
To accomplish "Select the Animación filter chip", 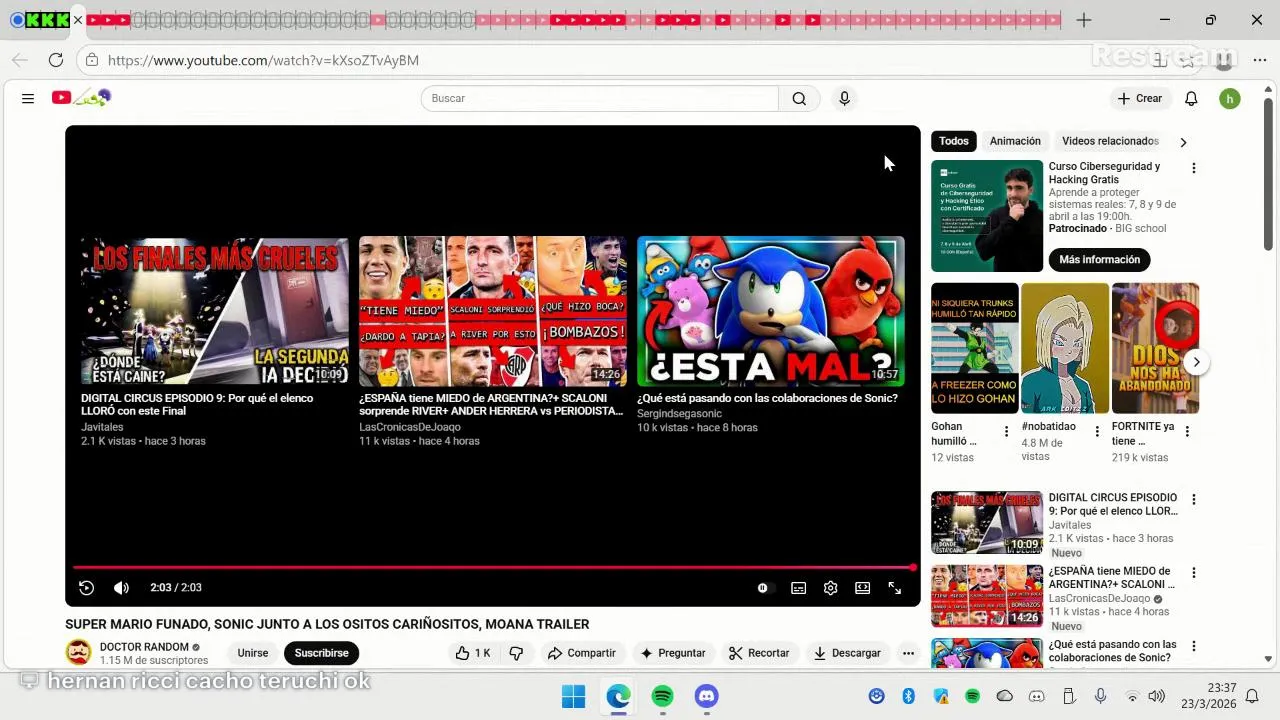I will click(1015, 141).
